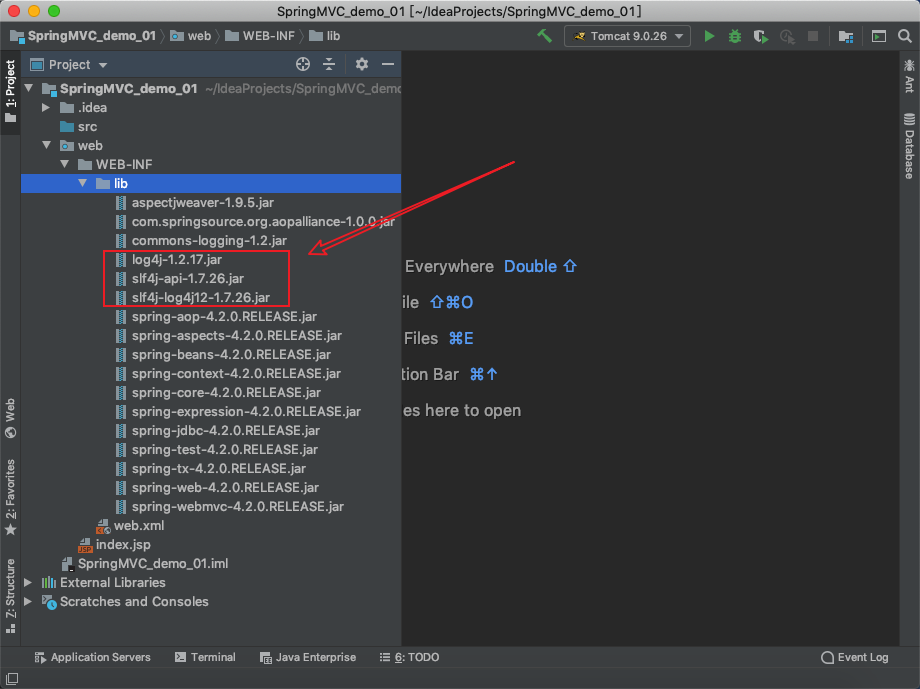Click the Stop square icon
This screenshot has height=689, width=920.
[x=813, y=36]
